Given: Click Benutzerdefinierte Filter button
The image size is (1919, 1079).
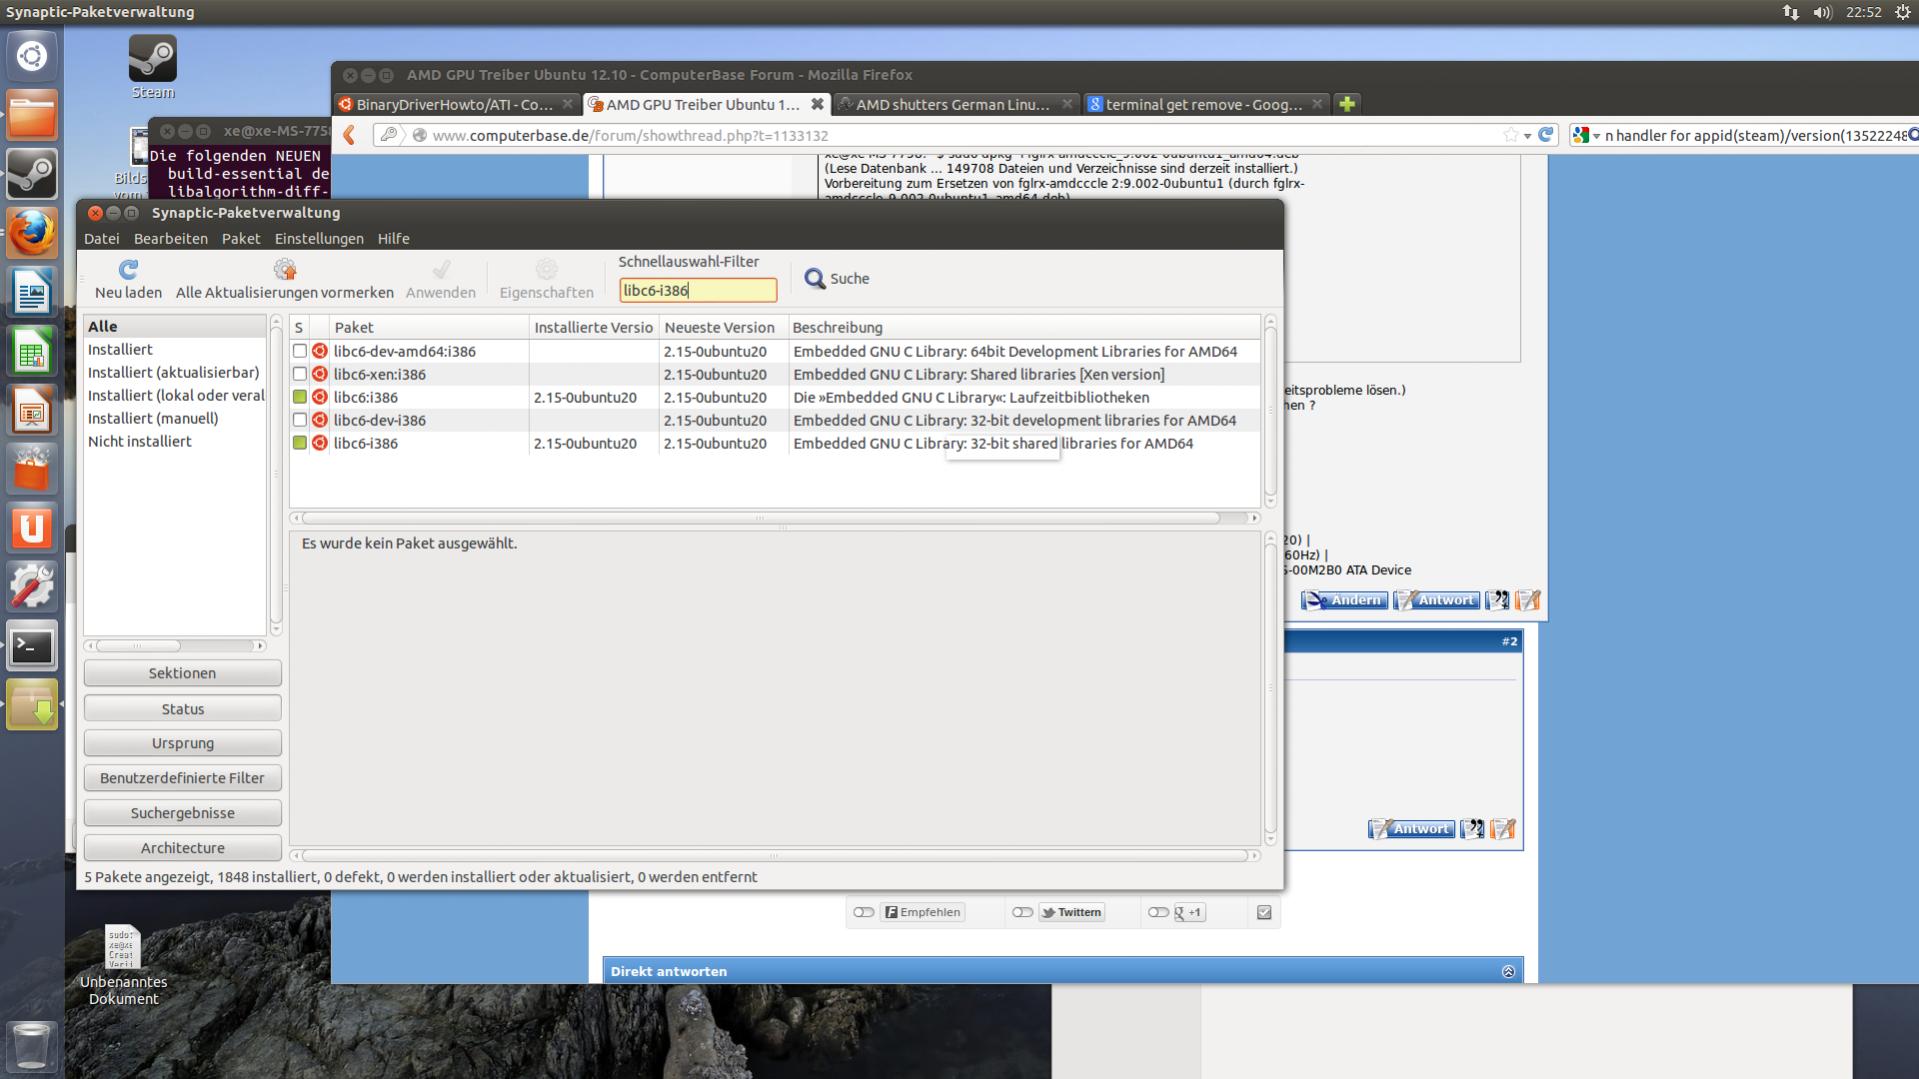Looking at the screenshot, I should point(182,778).
